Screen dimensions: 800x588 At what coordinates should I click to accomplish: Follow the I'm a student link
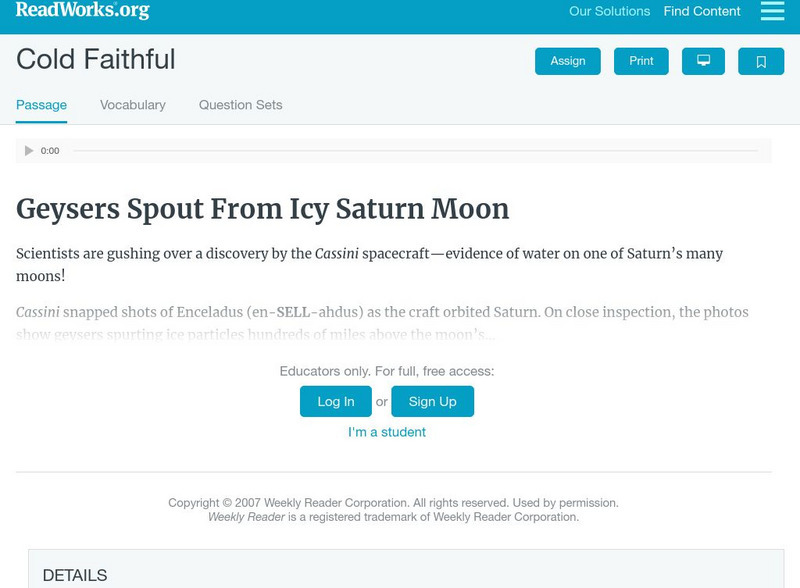coord(387,432)
